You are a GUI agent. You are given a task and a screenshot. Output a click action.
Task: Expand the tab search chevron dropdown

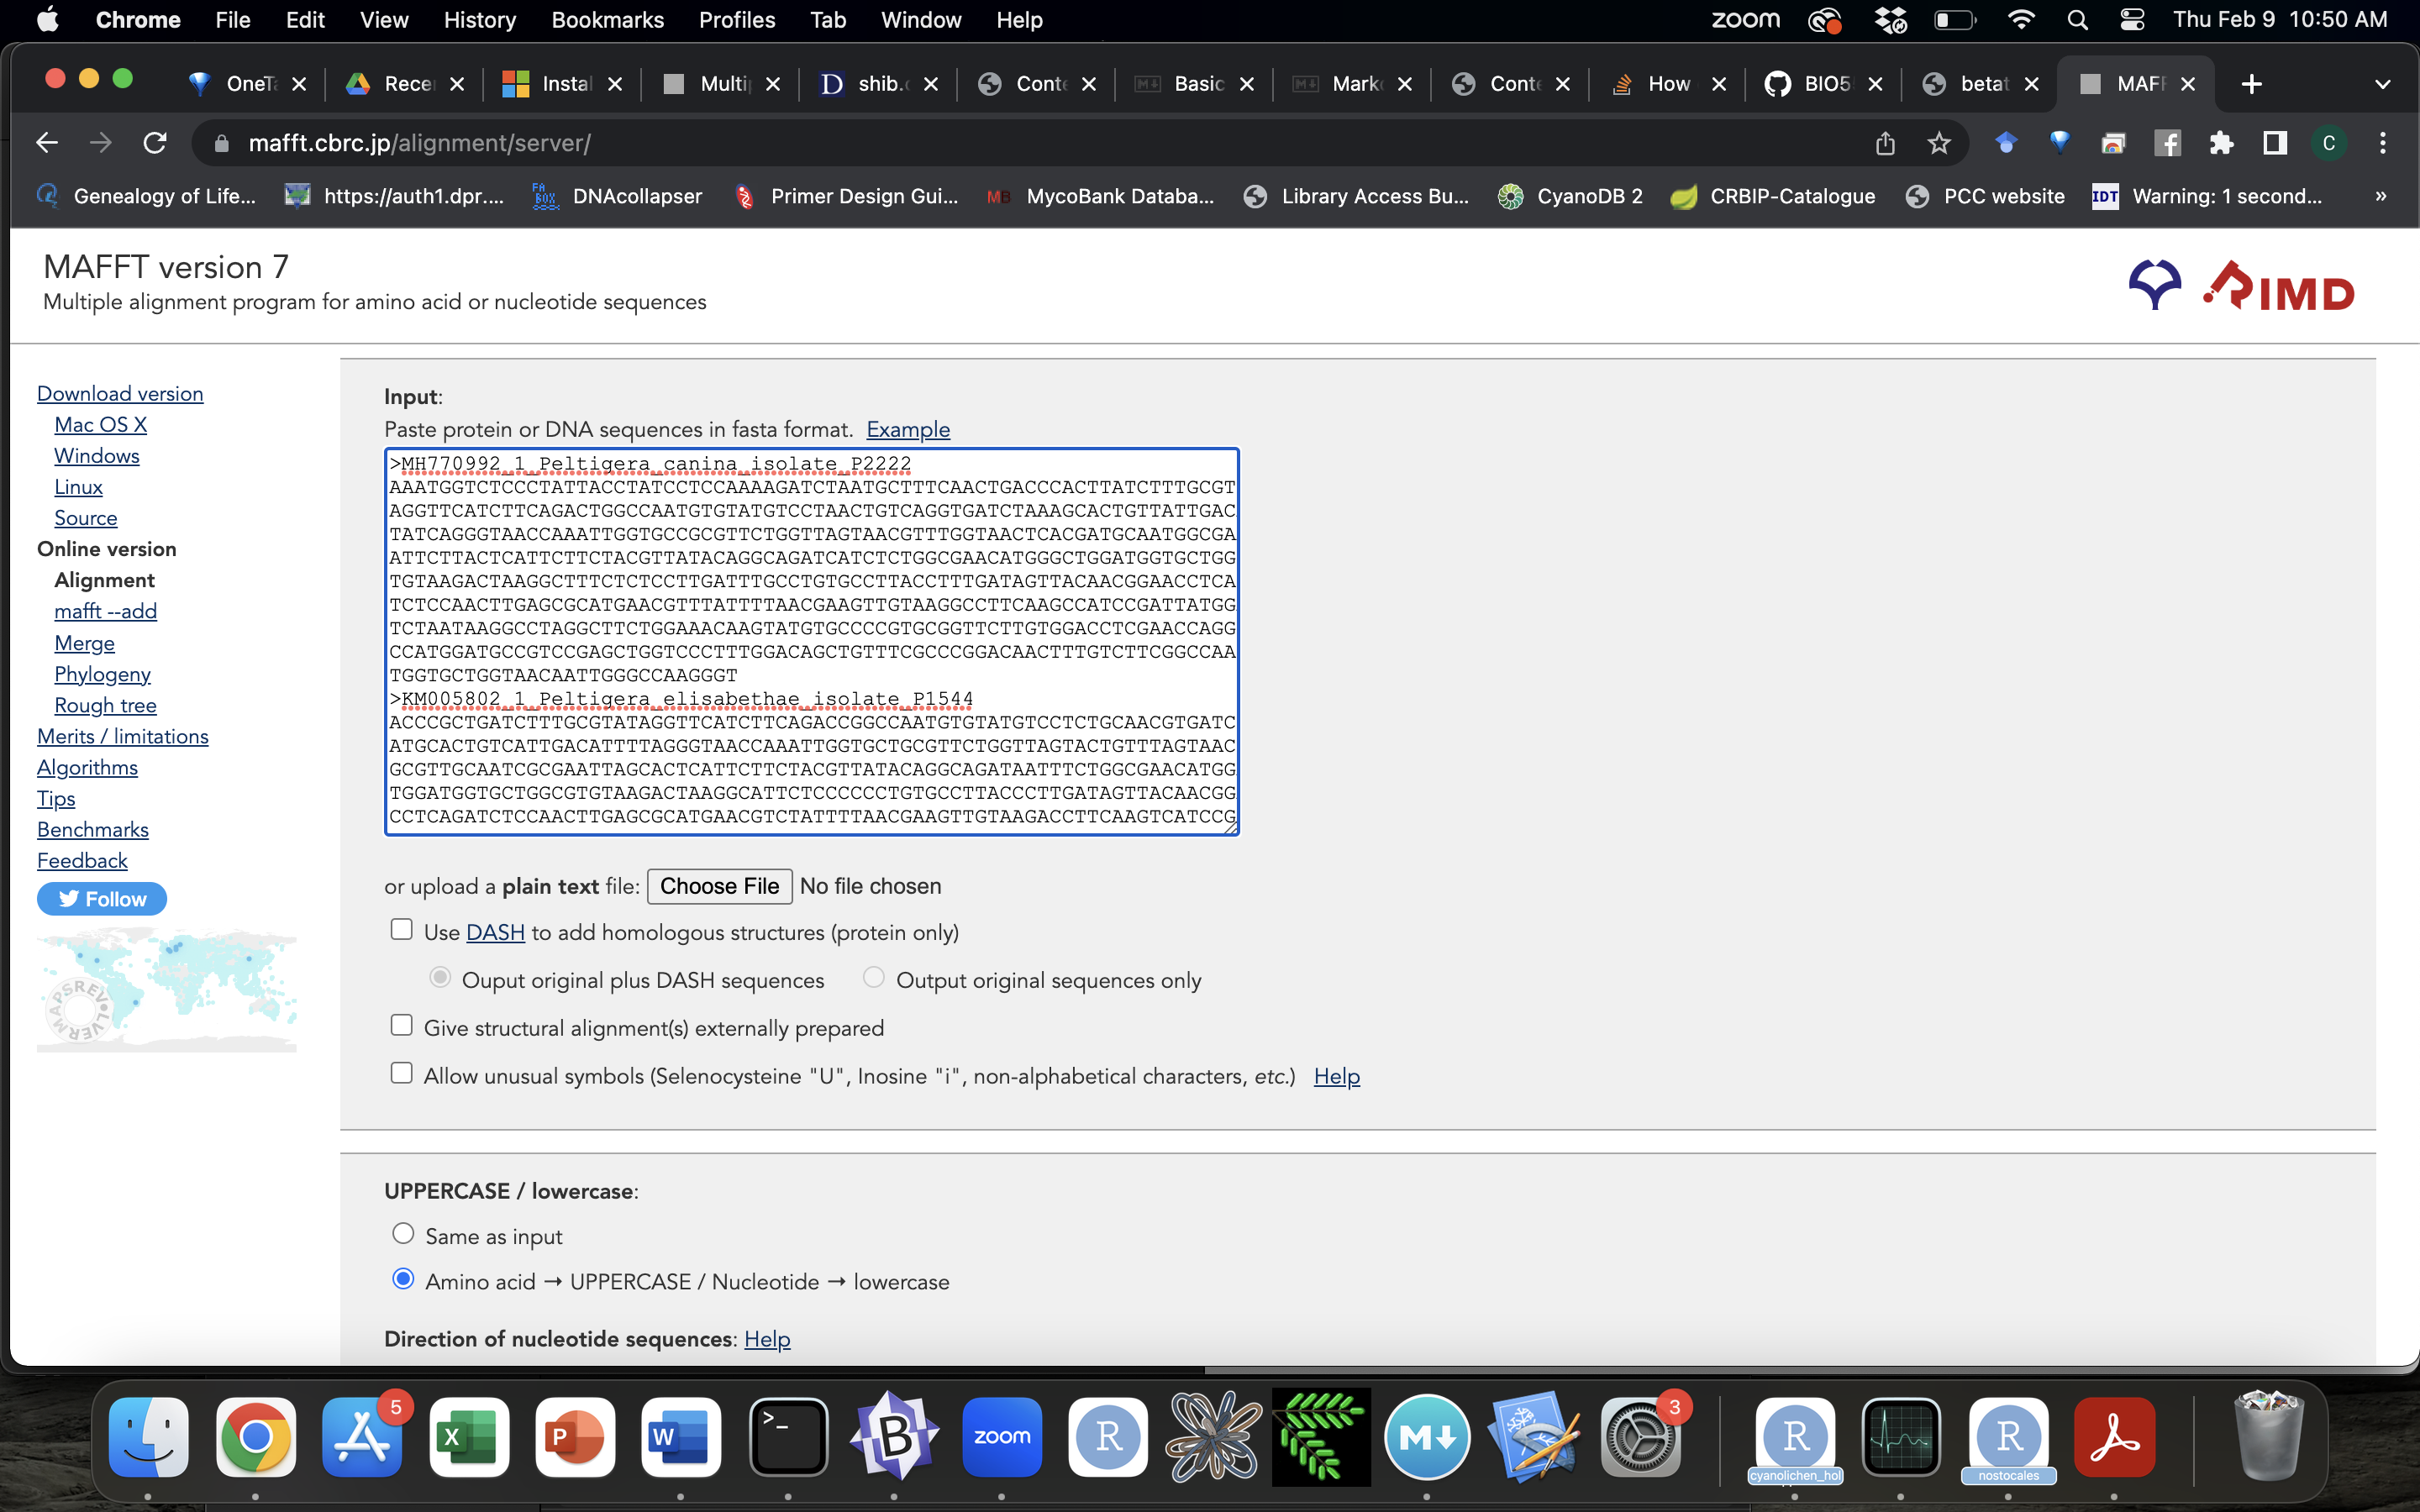coord(2382,84)
